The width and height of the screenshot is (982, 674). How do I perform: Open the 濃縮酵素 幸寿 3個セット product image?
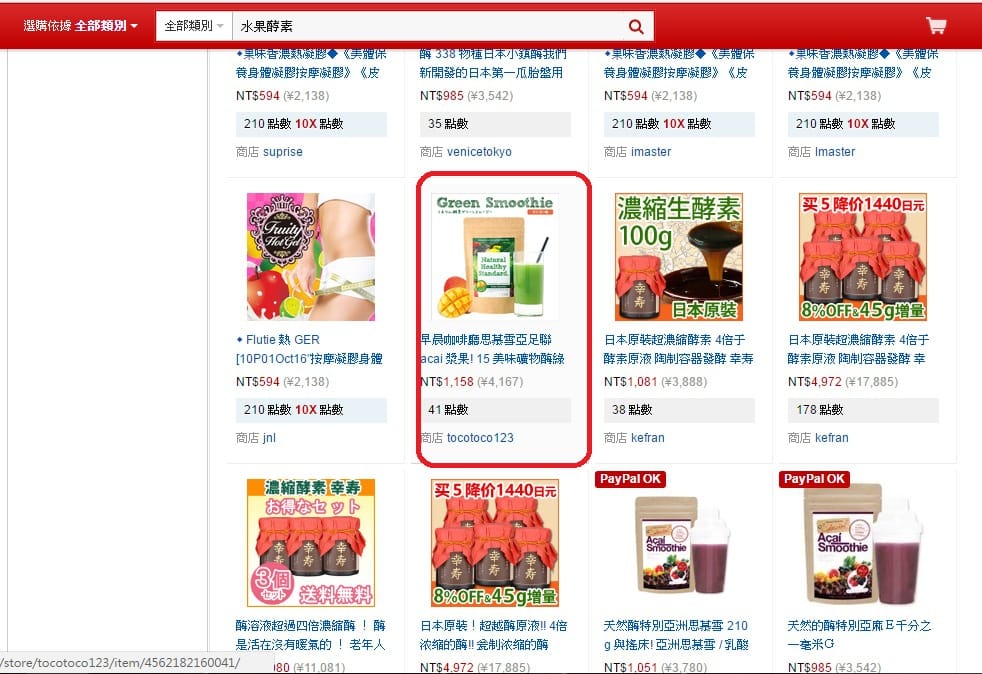[x=311, y=542]
